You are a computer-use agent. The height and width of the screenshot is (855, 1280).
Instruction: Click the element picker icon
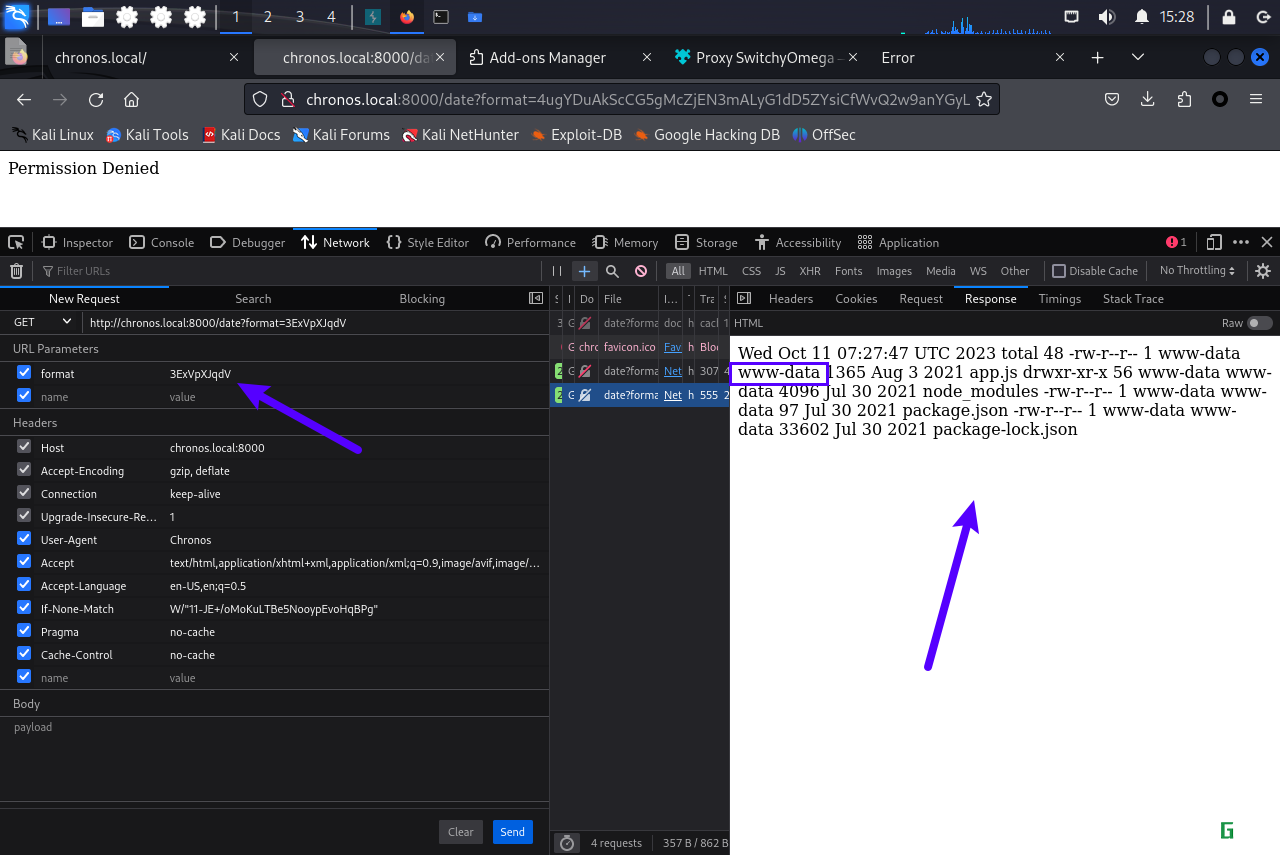point(16,242)
